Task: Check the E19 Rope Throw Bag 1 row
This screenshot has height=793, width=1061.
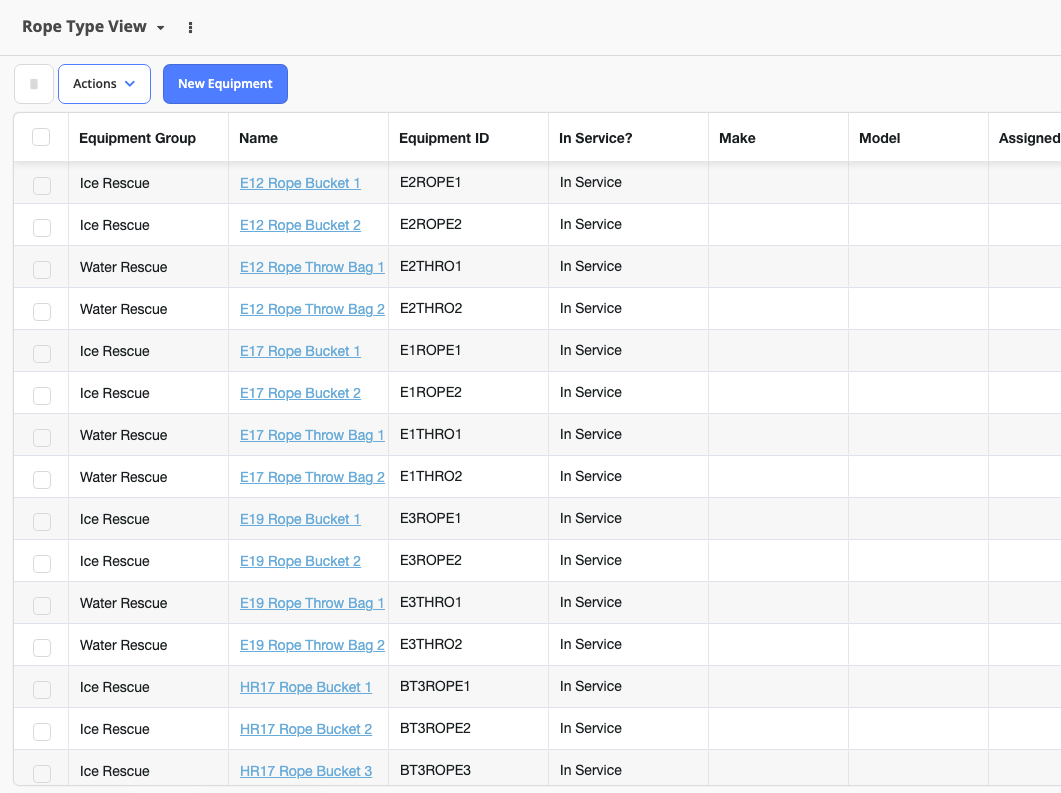Action: (42, 605)
